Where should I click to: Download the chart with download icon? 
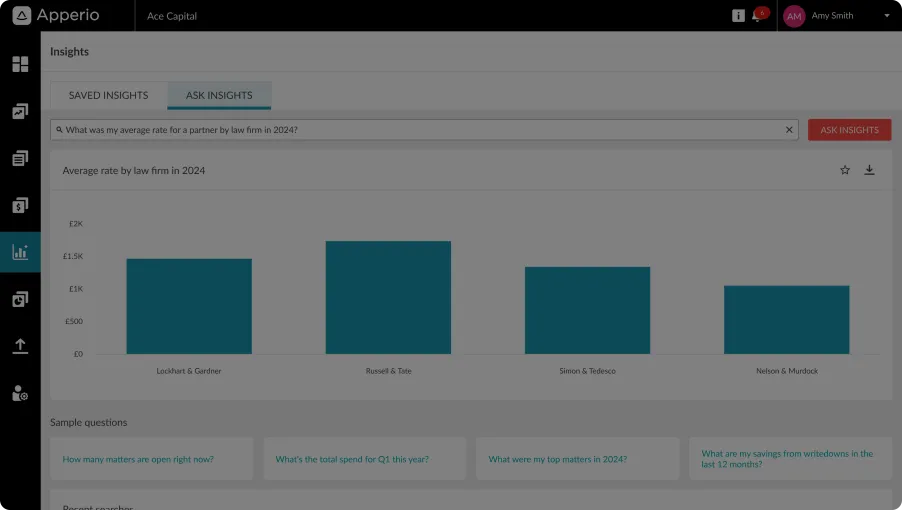[x=869, y=170]
